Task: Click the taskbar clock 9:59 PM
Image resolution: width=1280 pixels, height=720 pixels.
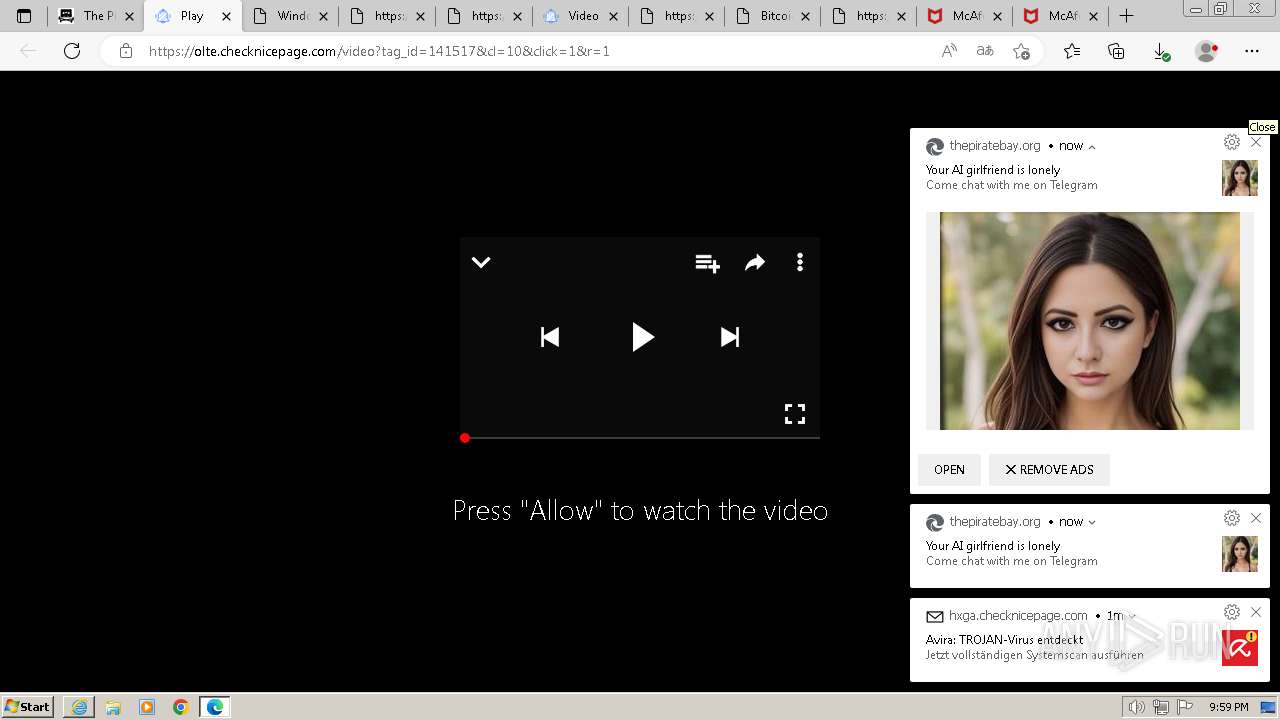Action: pos(1229,707)
